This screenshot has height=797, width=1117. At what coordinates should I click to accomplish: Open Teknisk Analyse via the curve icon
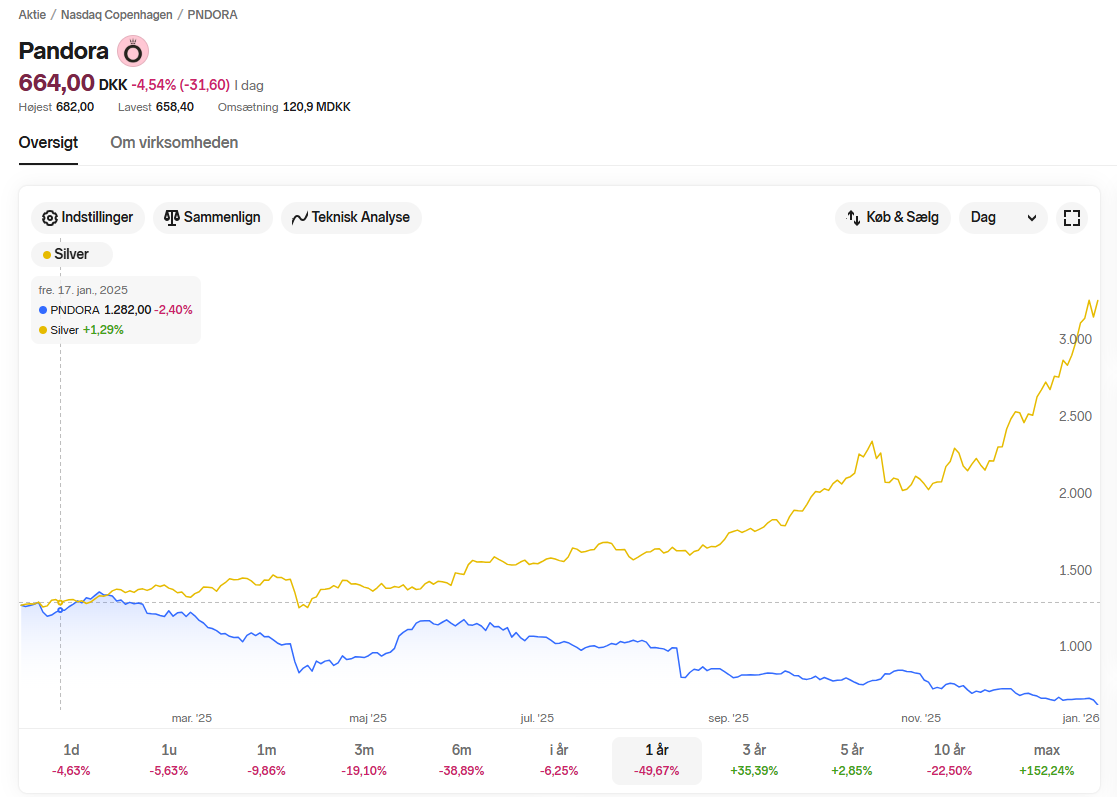coord(300,218)
